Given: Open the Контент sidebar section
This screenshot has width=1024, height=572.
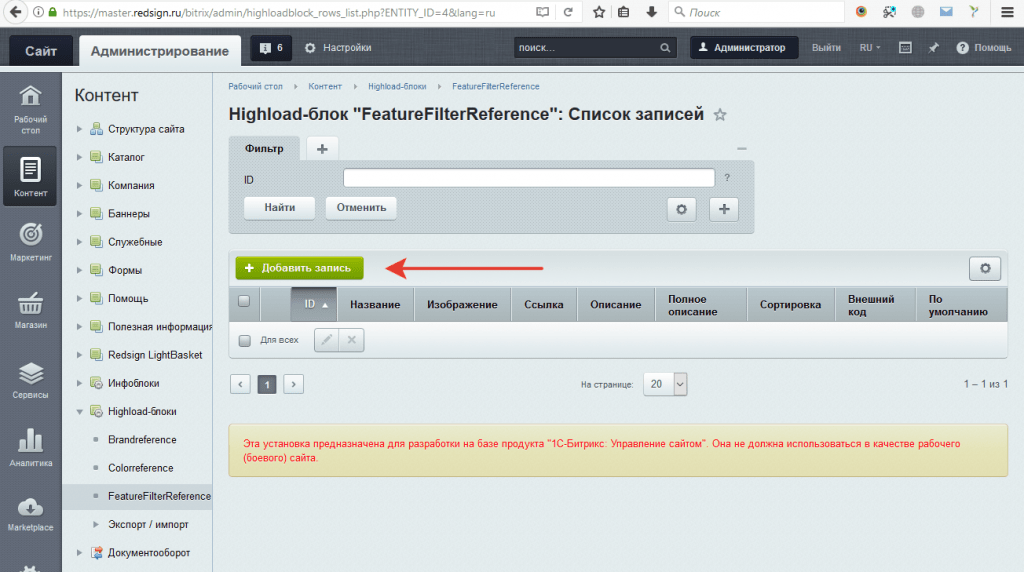Looking at the screenshot, I should point(30,176).
